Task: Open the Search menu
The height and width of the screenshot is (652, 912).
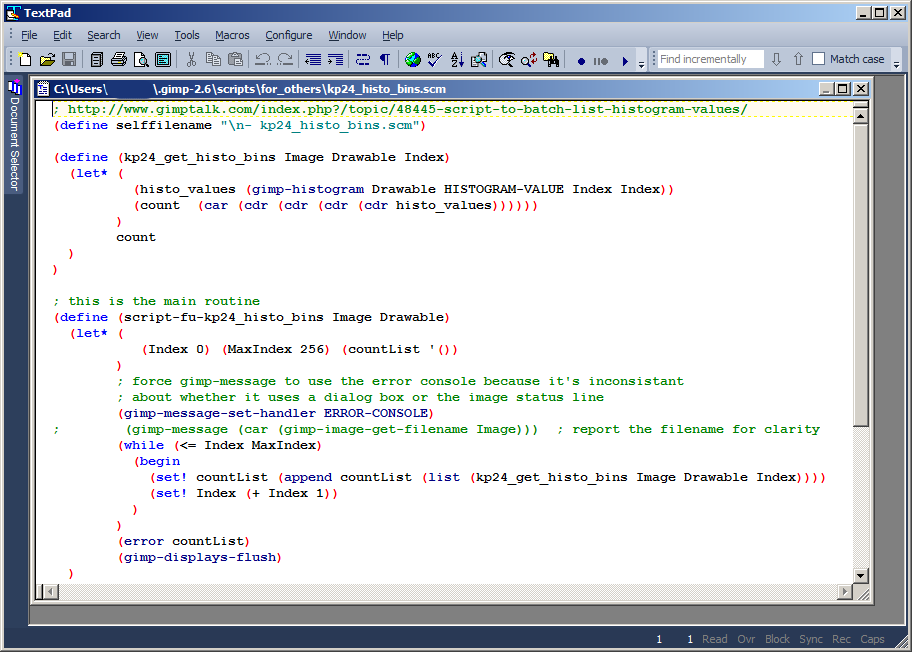Action: click(104, 35)
